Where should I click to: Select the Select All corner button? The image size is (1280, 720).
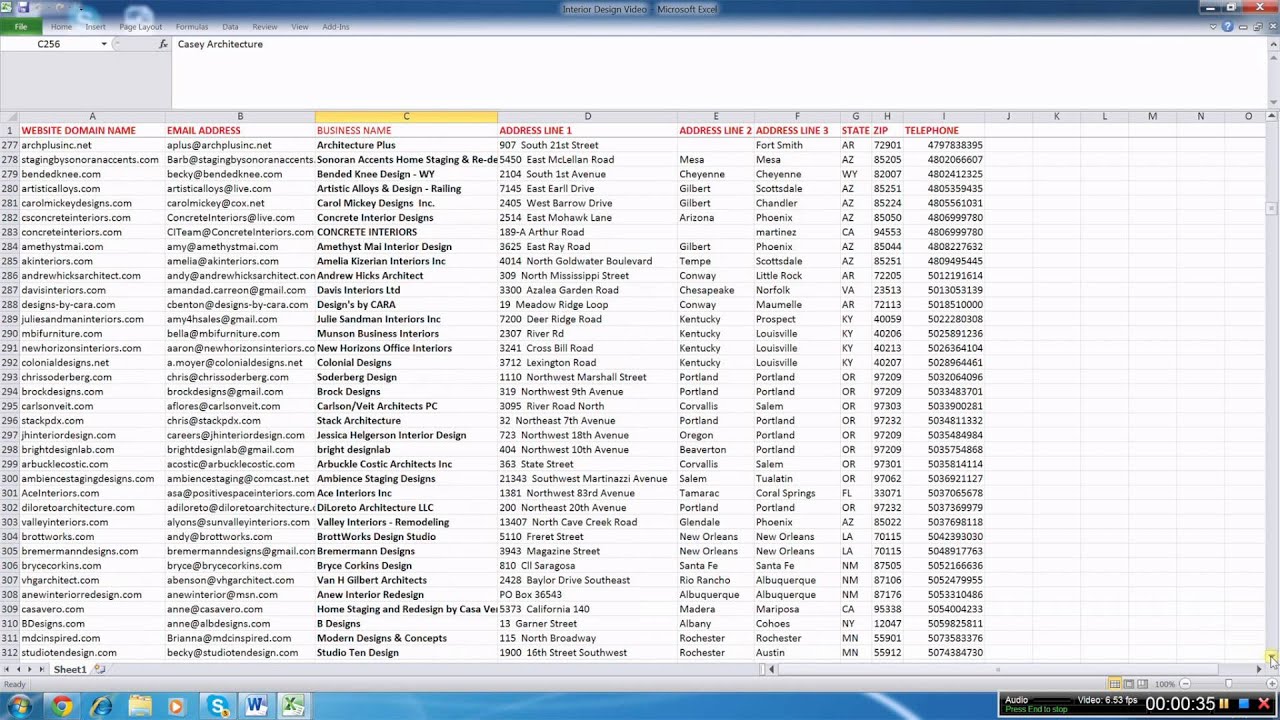(x=10, y=116)
